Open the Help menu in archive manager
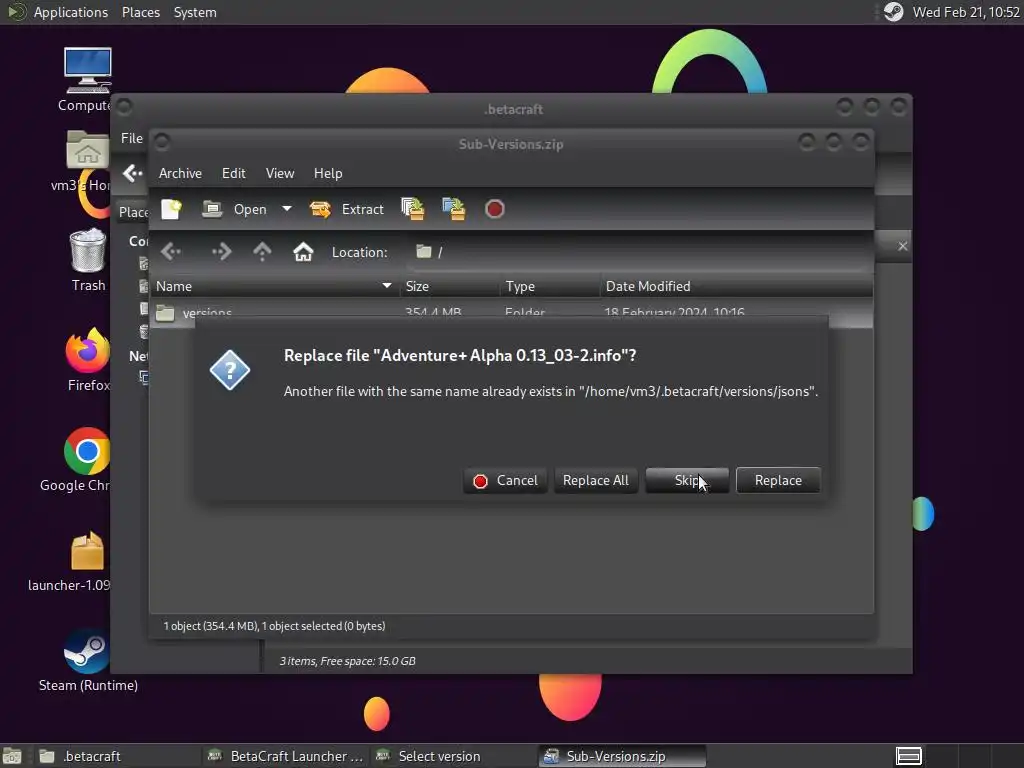The height and width of the screenshot is (768, 1024). click(328, 173)
